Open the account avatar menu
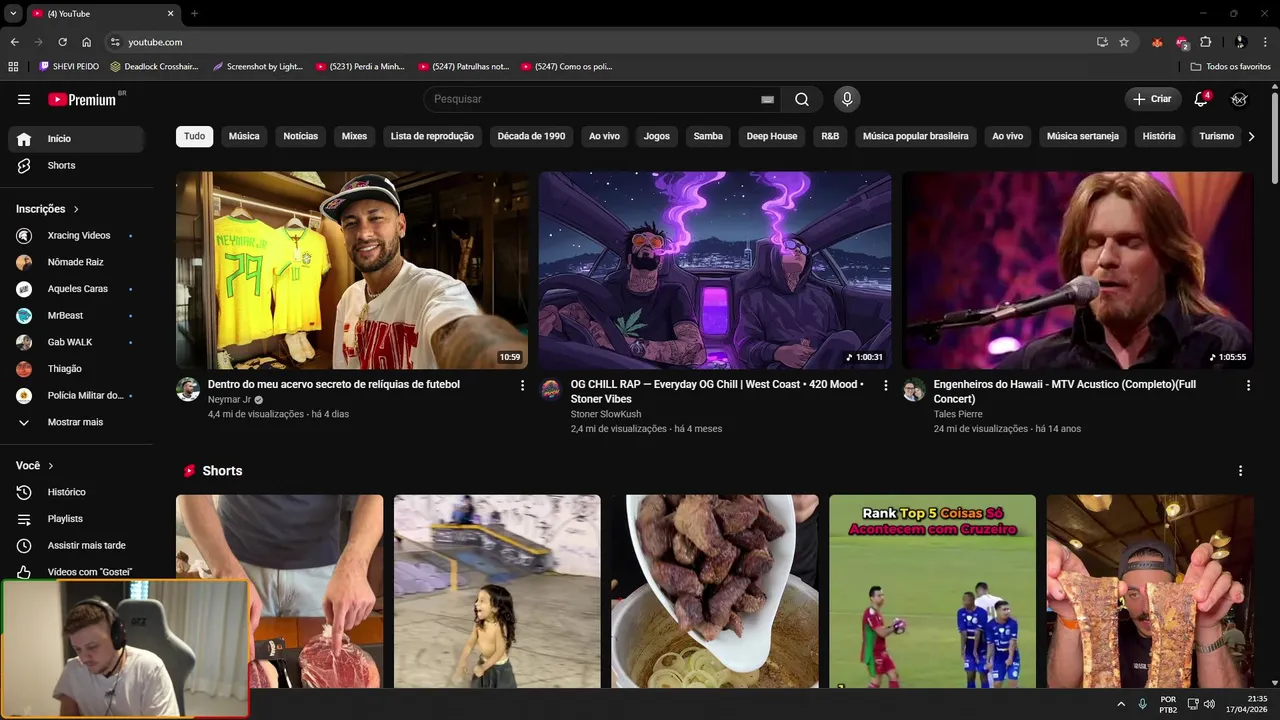The width and height of the screenshot is (1280, 720). [x=1239, y=99]
